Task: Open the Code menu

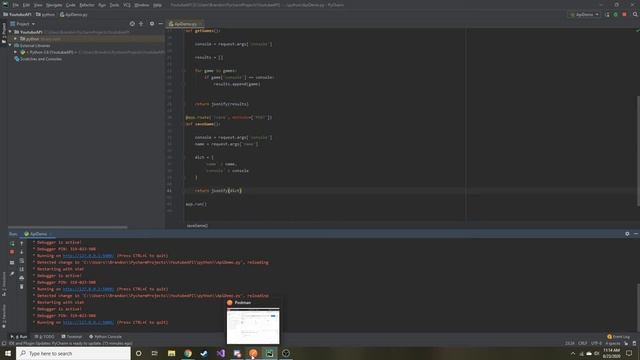Action: pyautogui.click(x=71, y=5)
